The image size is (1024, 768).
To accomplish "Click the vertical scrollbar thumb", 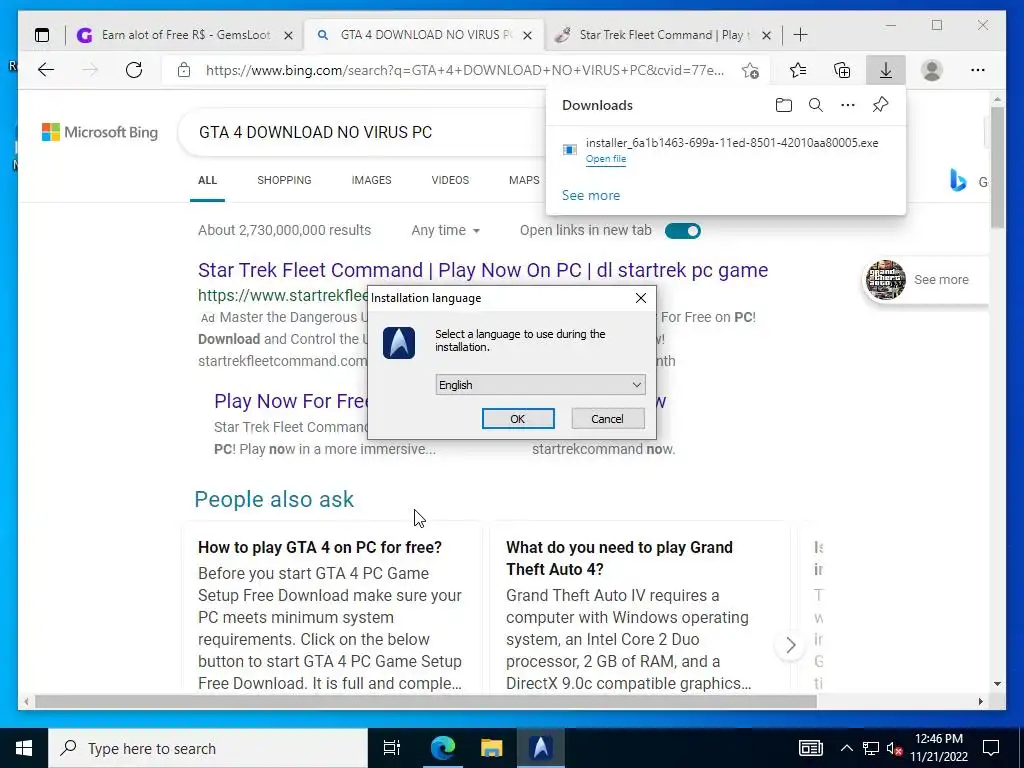I will (x=997, y=167).
